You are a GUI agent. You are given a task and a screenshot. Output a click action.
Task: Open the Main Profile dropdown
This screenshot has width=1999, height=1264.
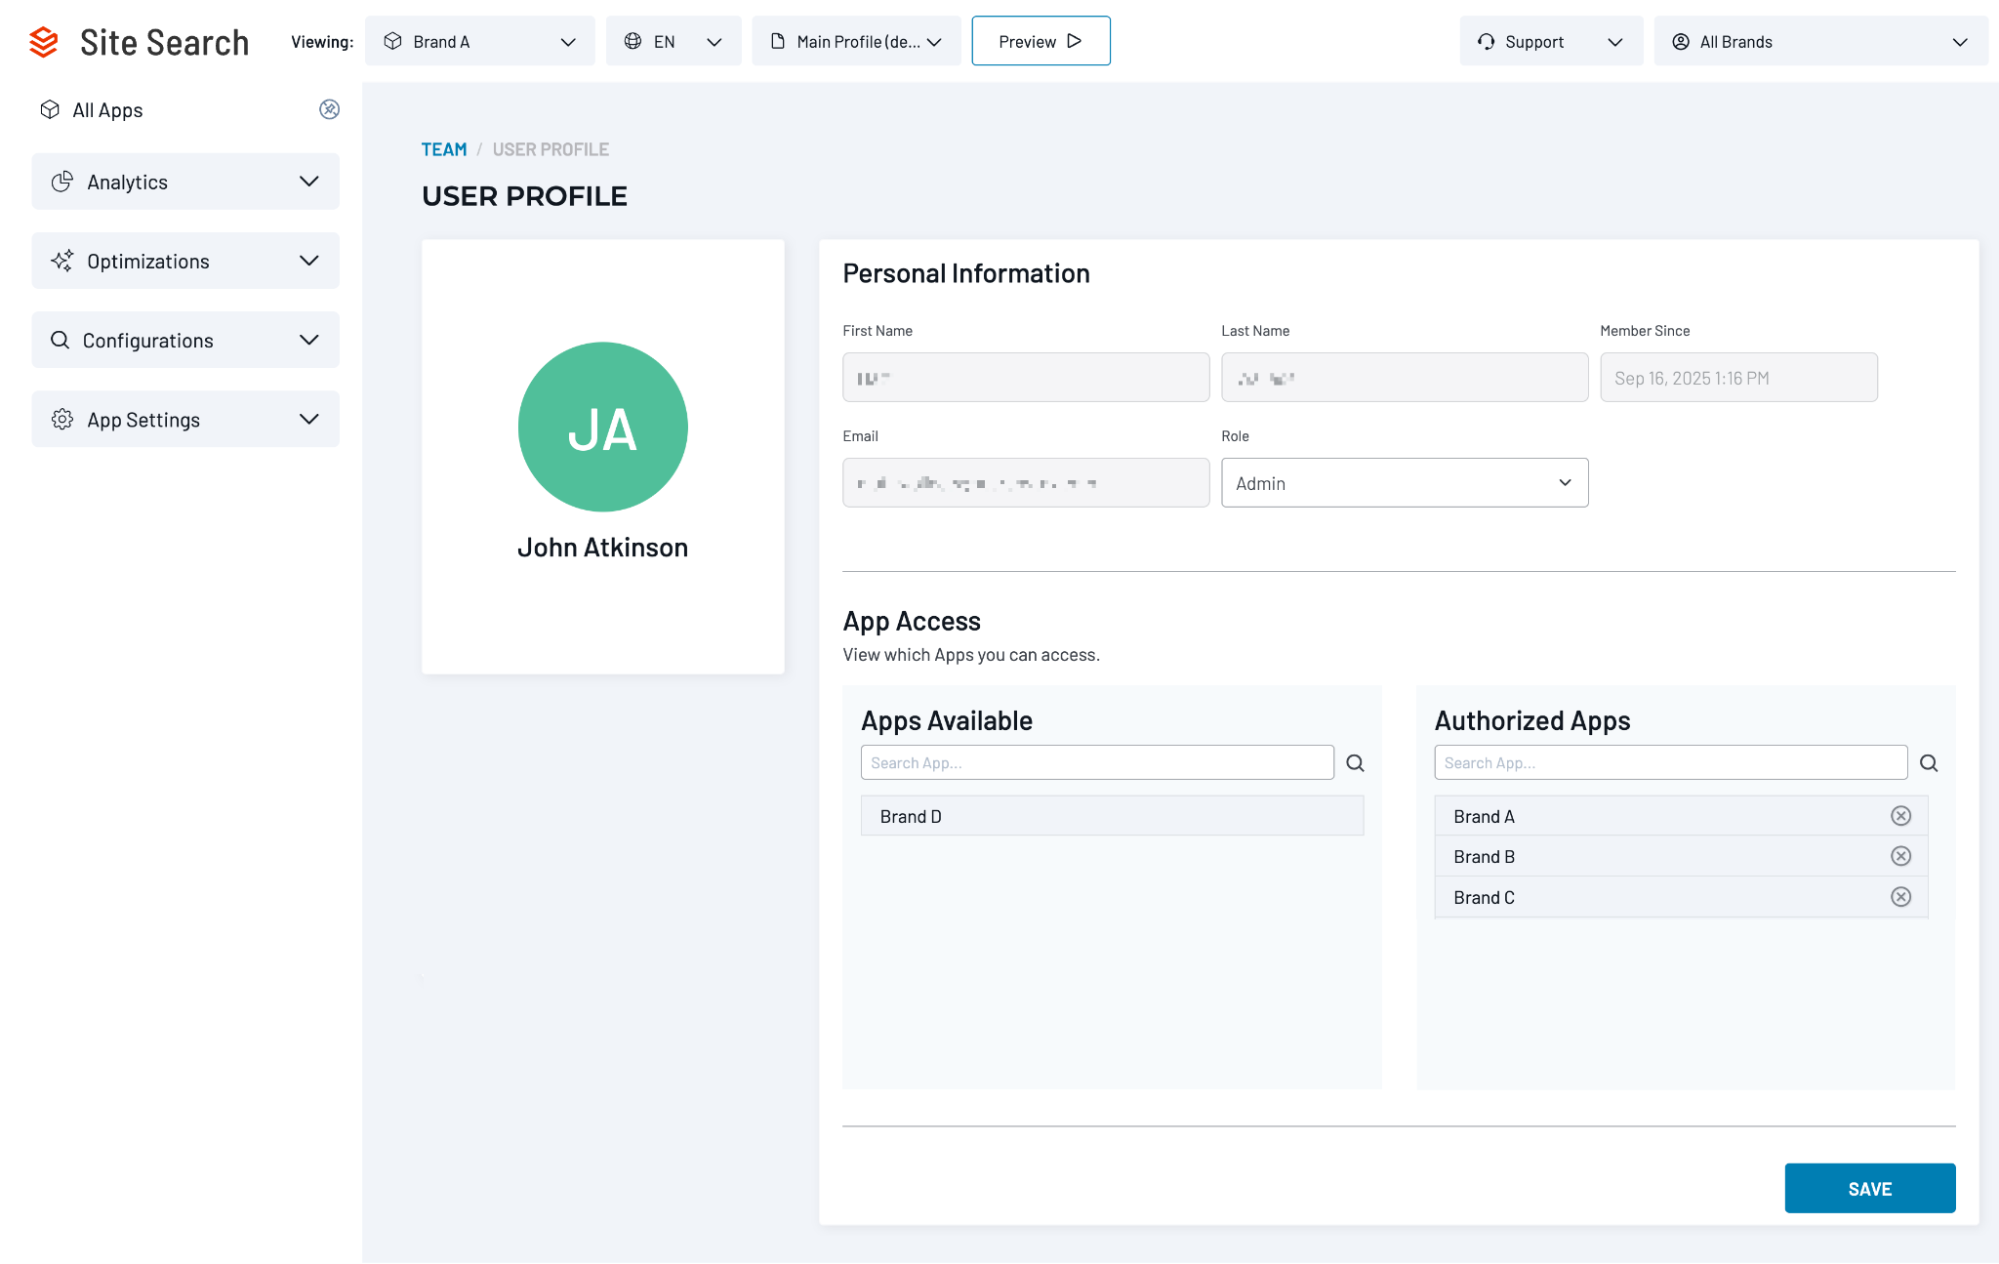[x=857, y=41]
